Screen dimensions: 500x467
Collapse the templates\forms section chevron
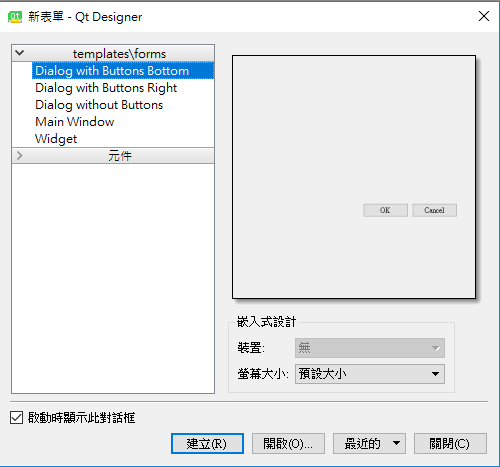pos(20,53)
